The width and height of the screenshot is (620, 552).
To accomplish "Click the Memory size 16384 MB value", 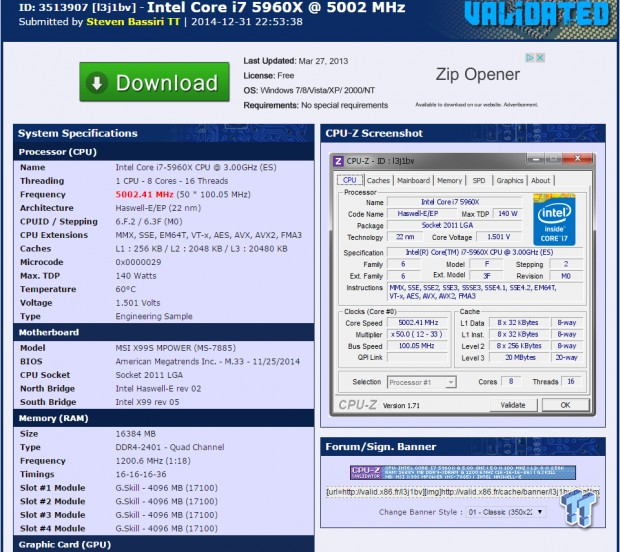I will point(135,434).
